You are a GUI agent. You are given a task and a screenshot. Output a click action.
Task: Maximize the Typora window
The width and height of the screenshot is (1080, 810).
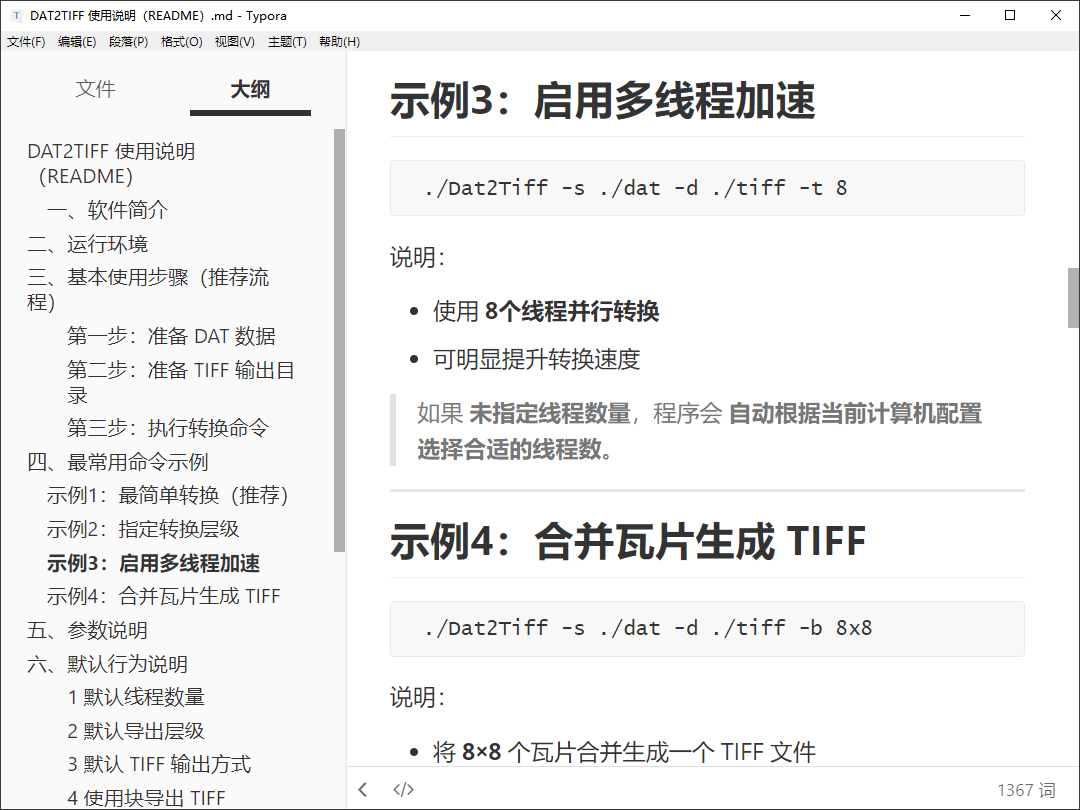1010,15
